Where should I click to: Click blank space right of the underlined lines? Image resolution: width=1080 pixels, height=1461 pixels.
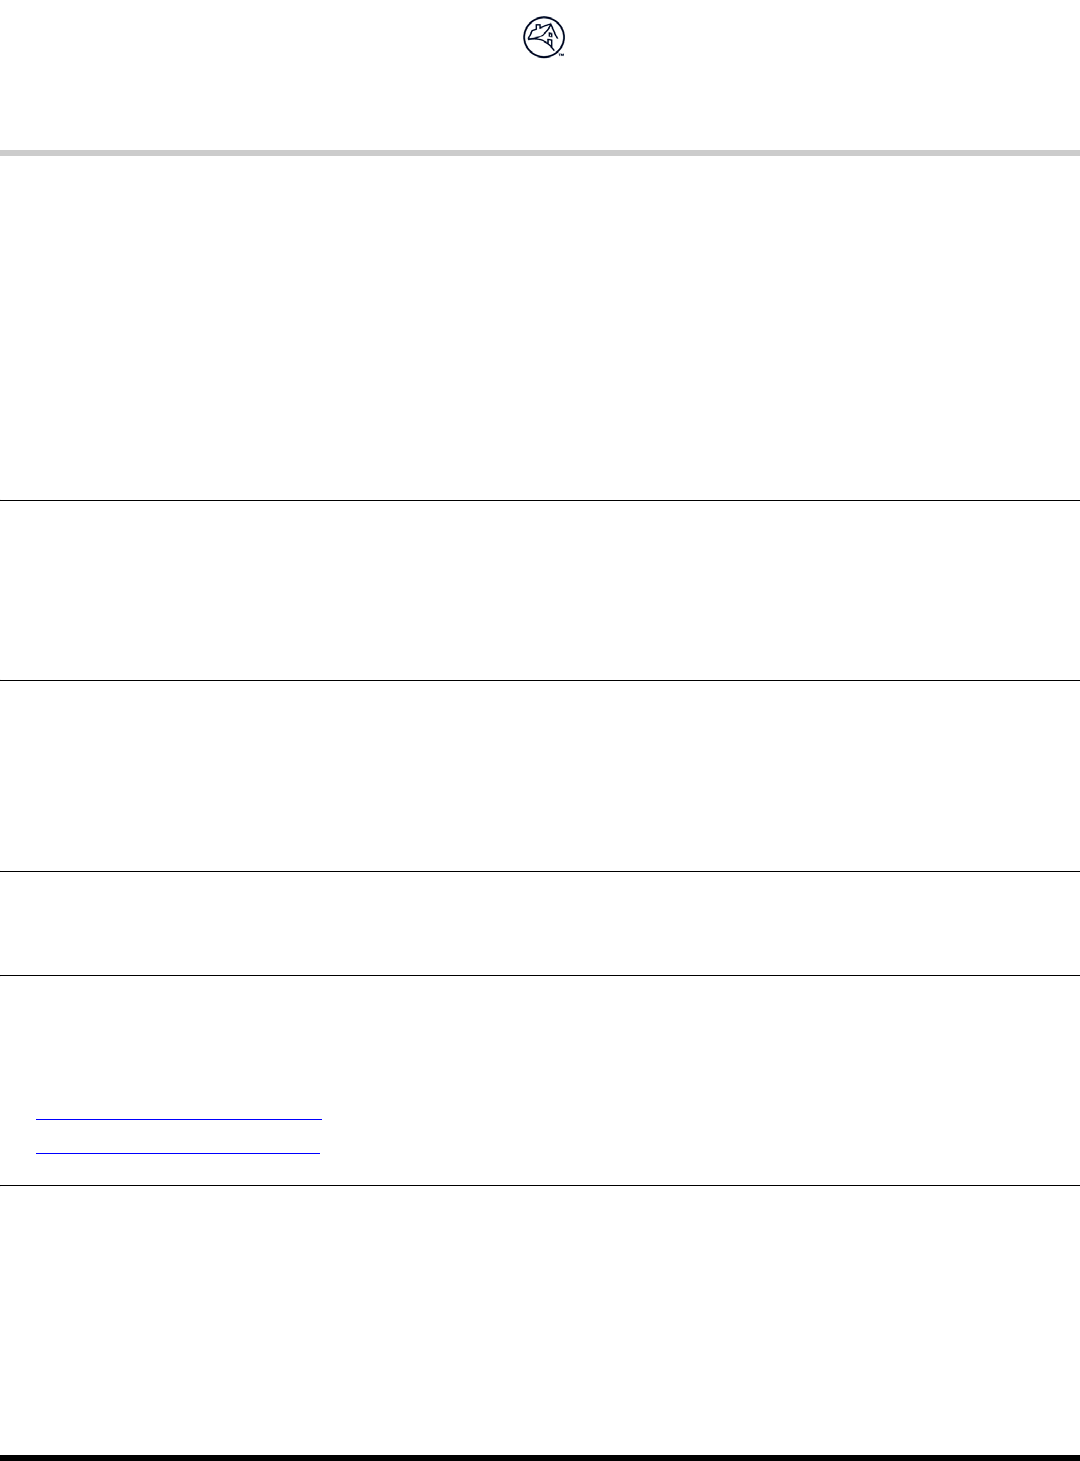pos(700,1135)
